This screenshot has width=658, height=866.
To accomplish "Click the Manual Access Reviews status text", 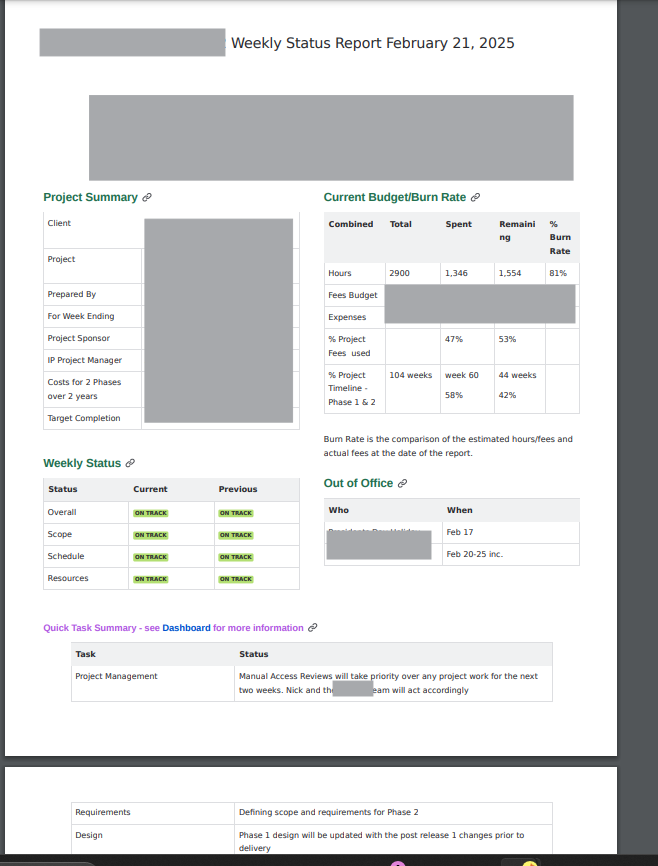I will point(388,683).
